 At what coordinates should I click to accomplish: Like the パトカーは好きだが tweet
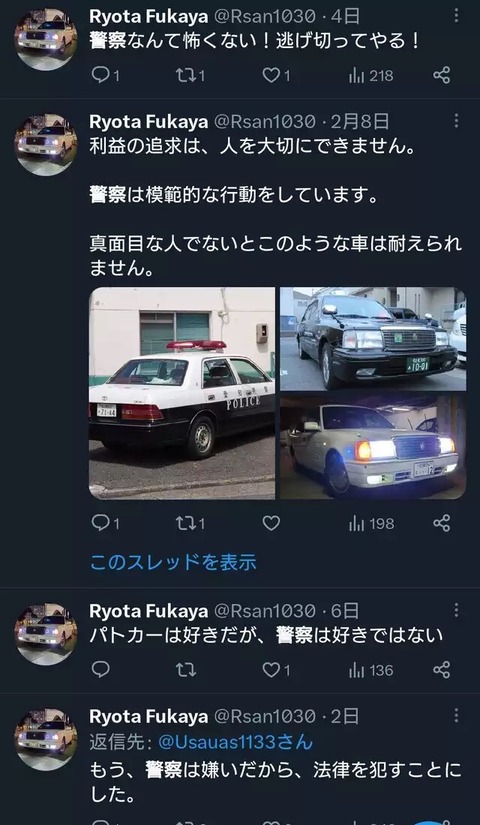pyautogui.click(x=276, y=670)
